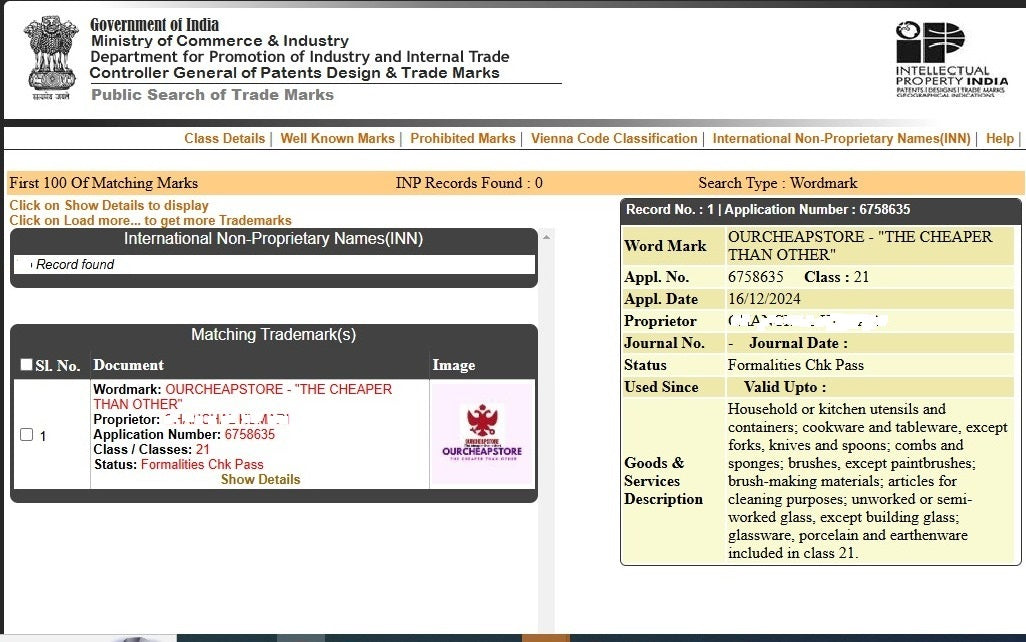Click the Help link
This screenshot has height=642, width=1026.
[999, 139]
